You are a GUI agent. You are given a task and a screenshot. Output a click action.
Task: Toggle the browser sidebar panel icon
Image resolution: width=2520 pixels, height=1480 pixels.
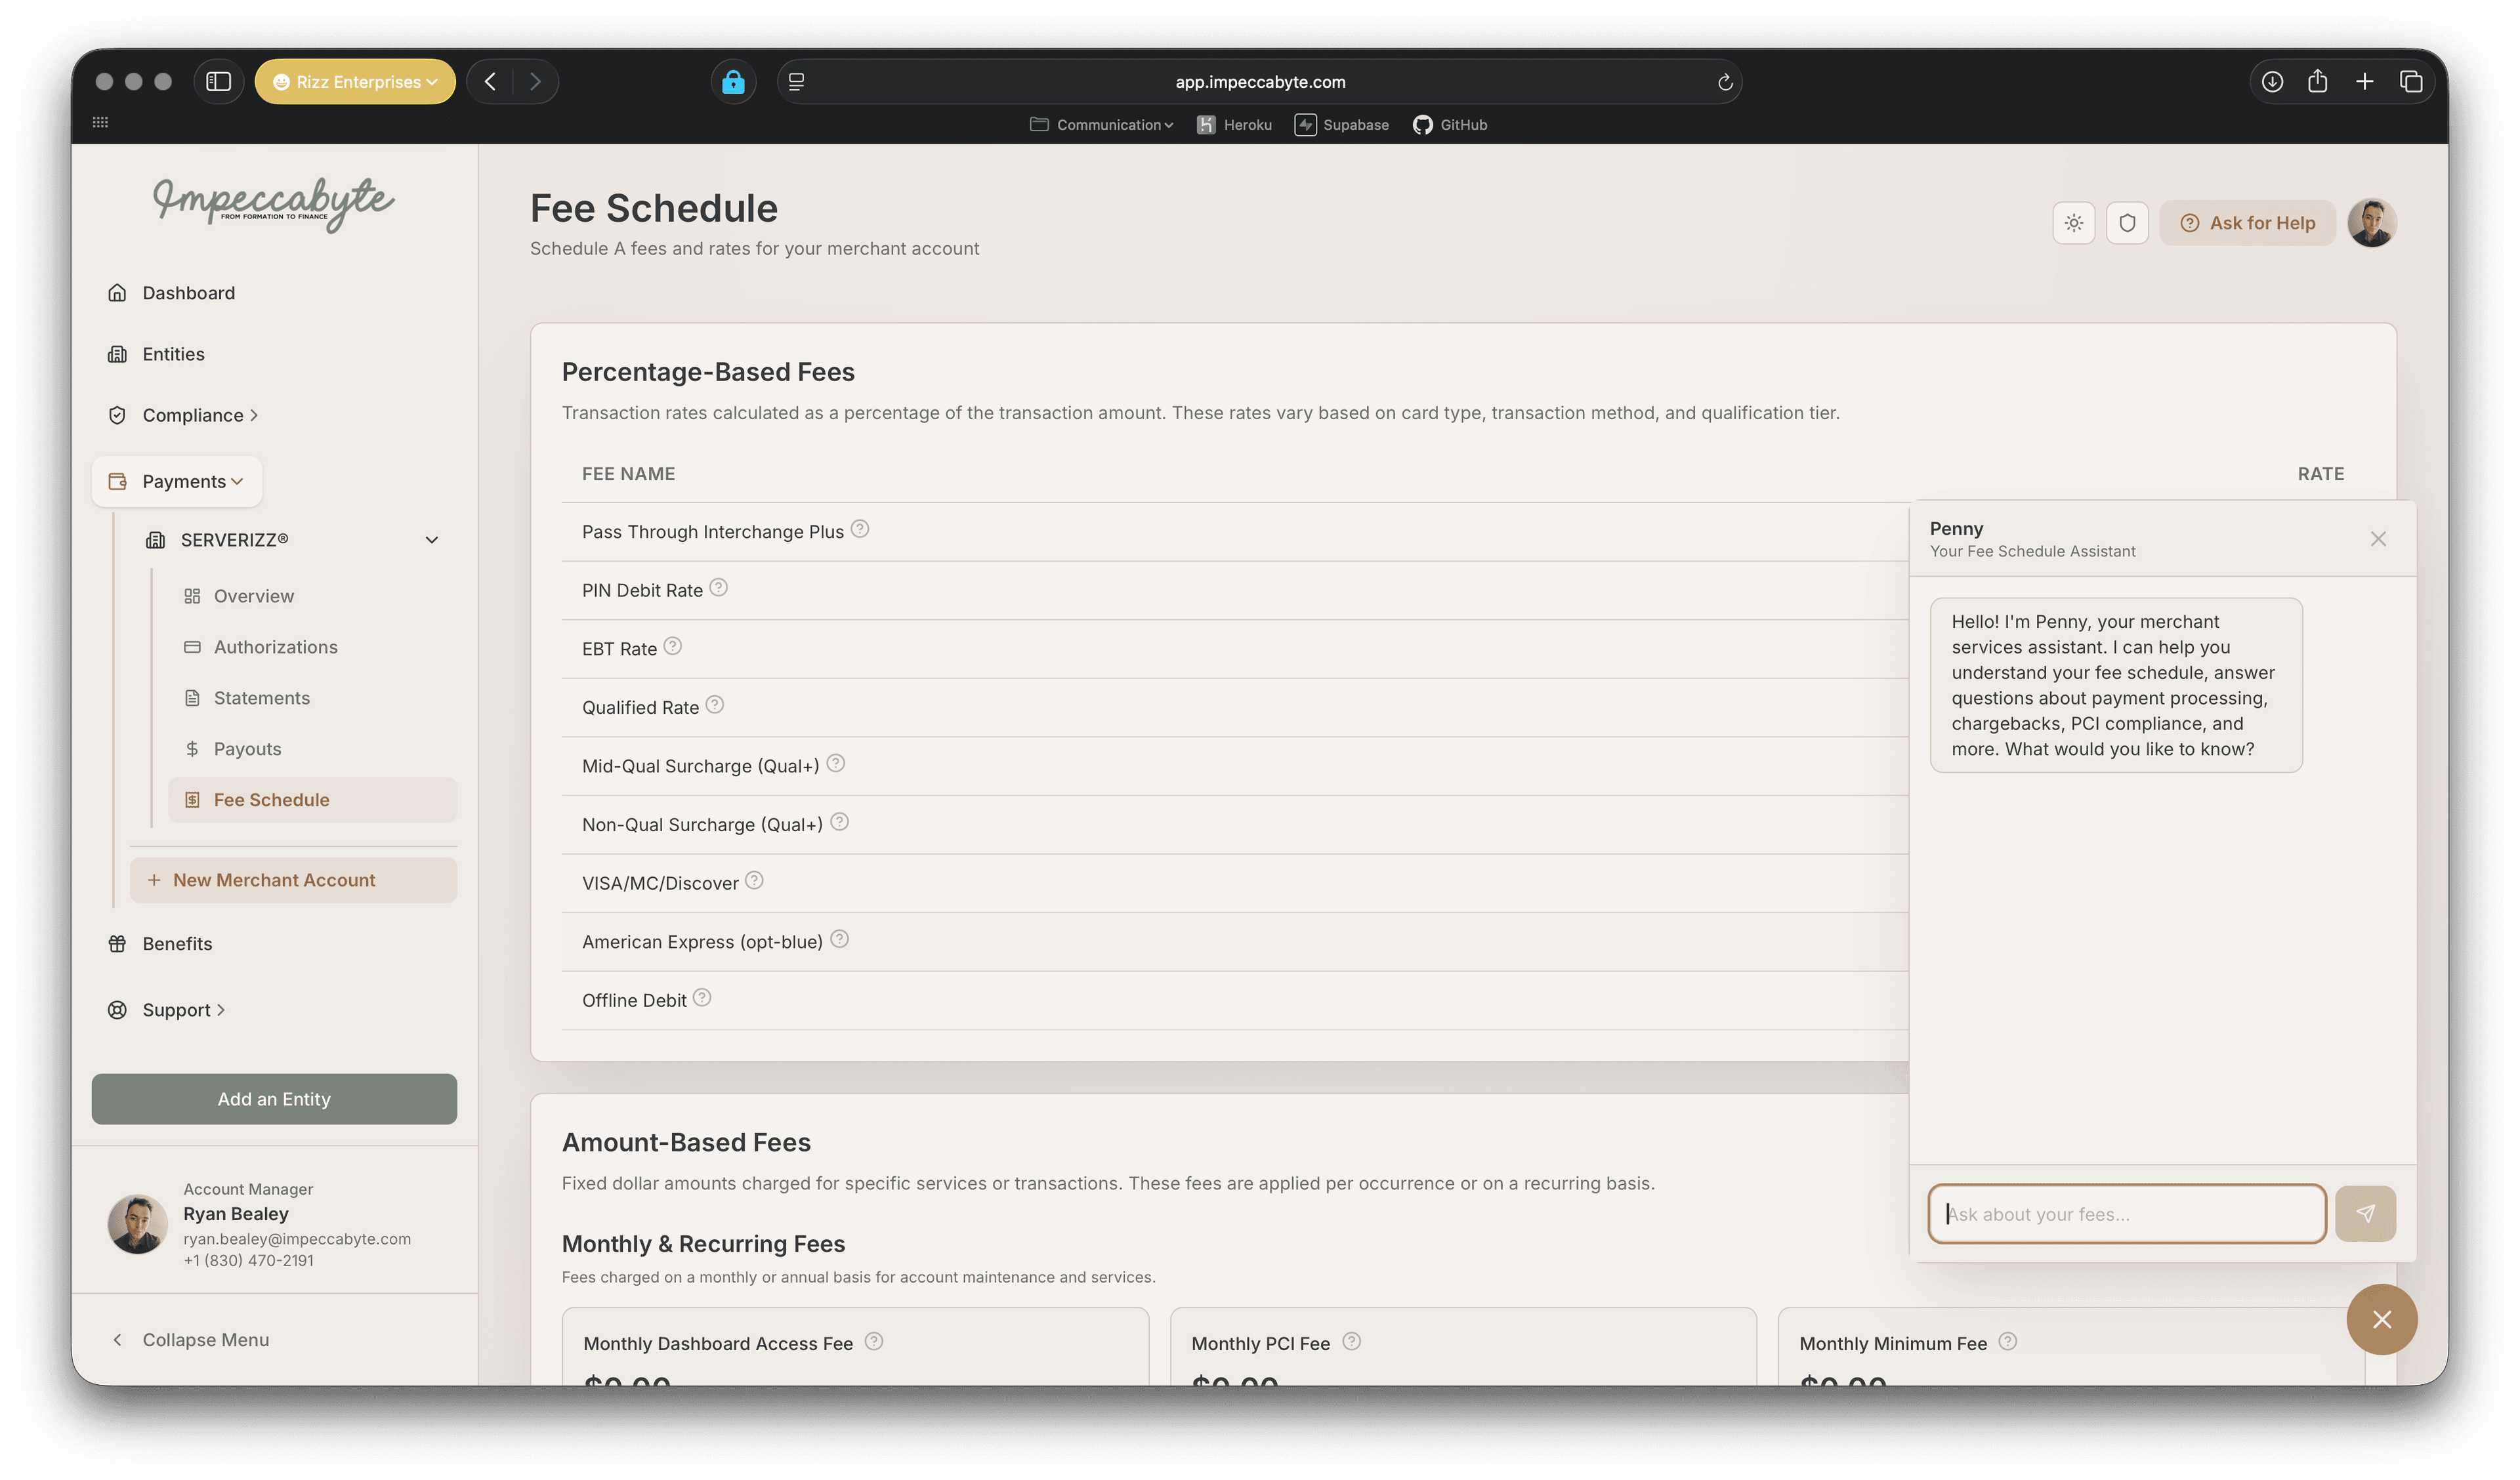[218, 82]
